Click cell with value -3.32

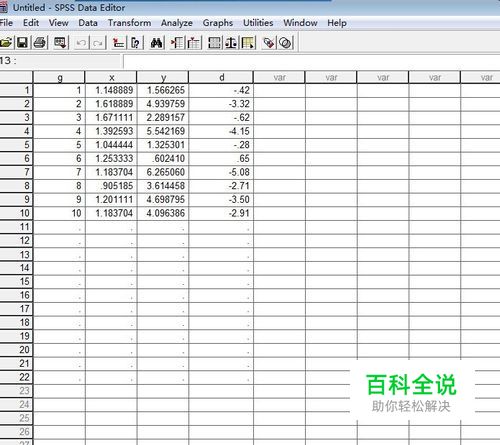(x=221, y=104)
